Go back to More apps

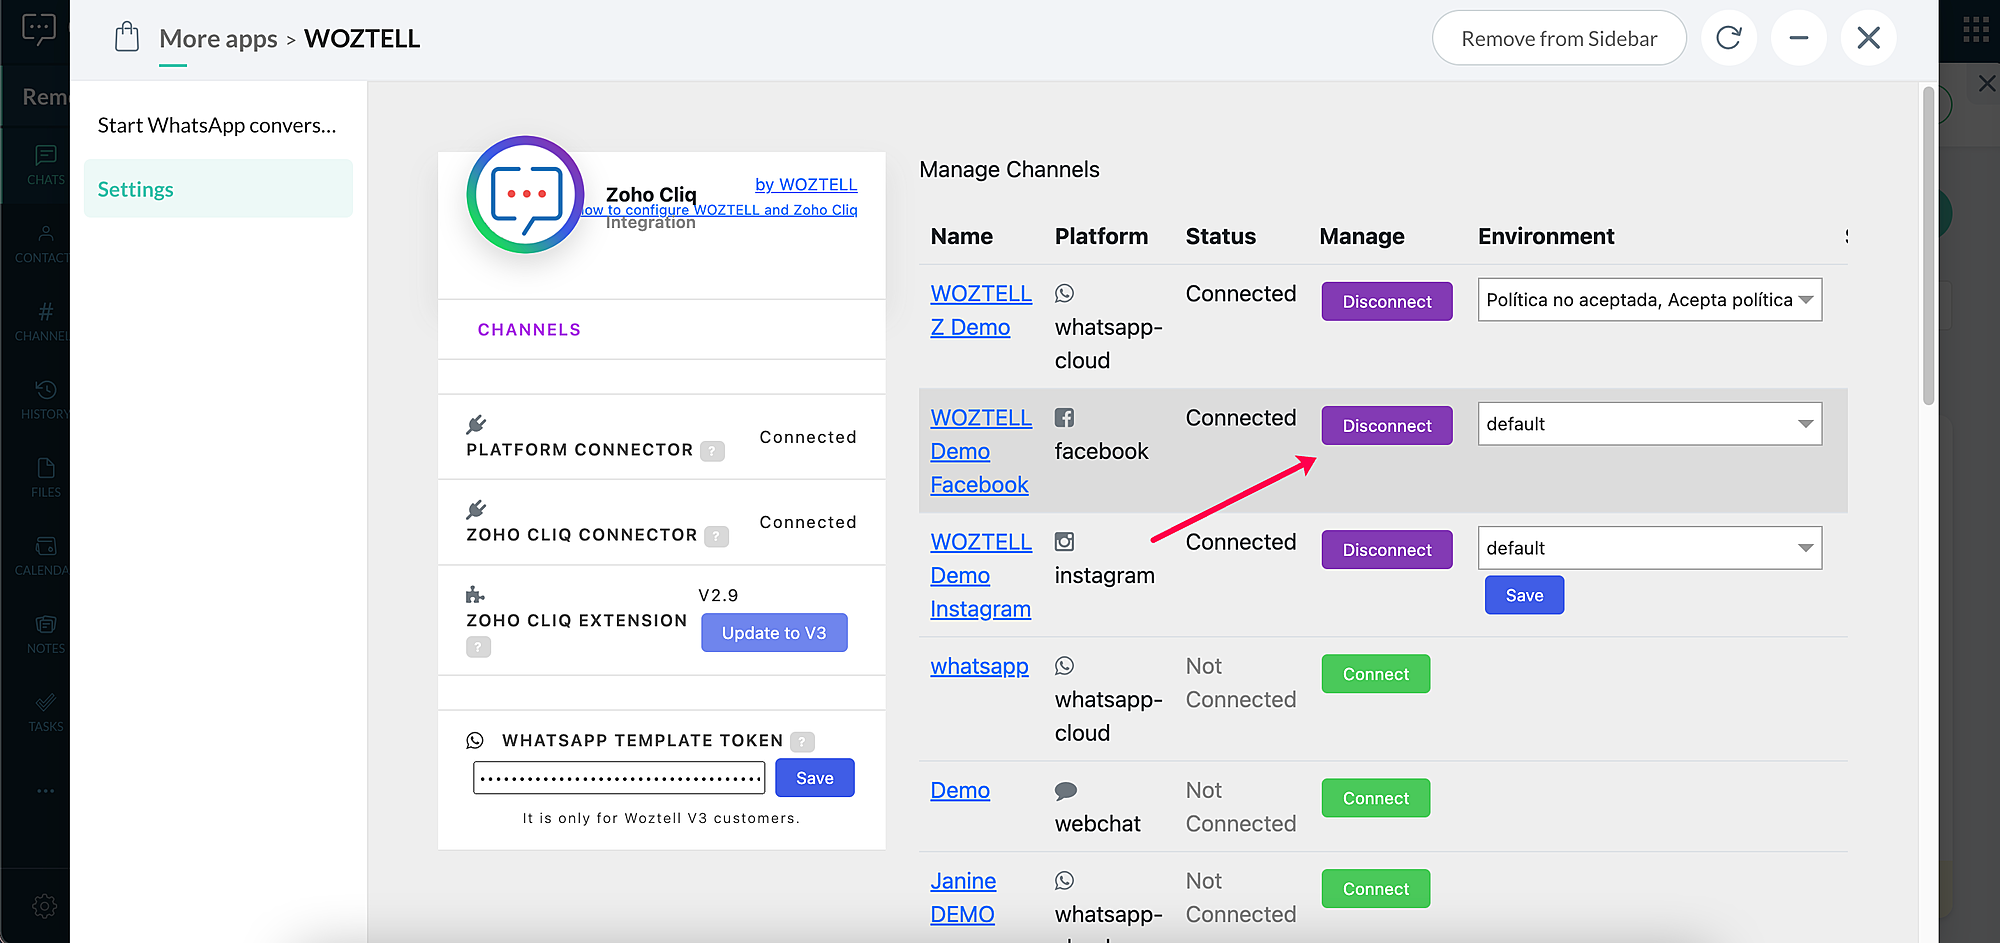[x=218, y=38]
